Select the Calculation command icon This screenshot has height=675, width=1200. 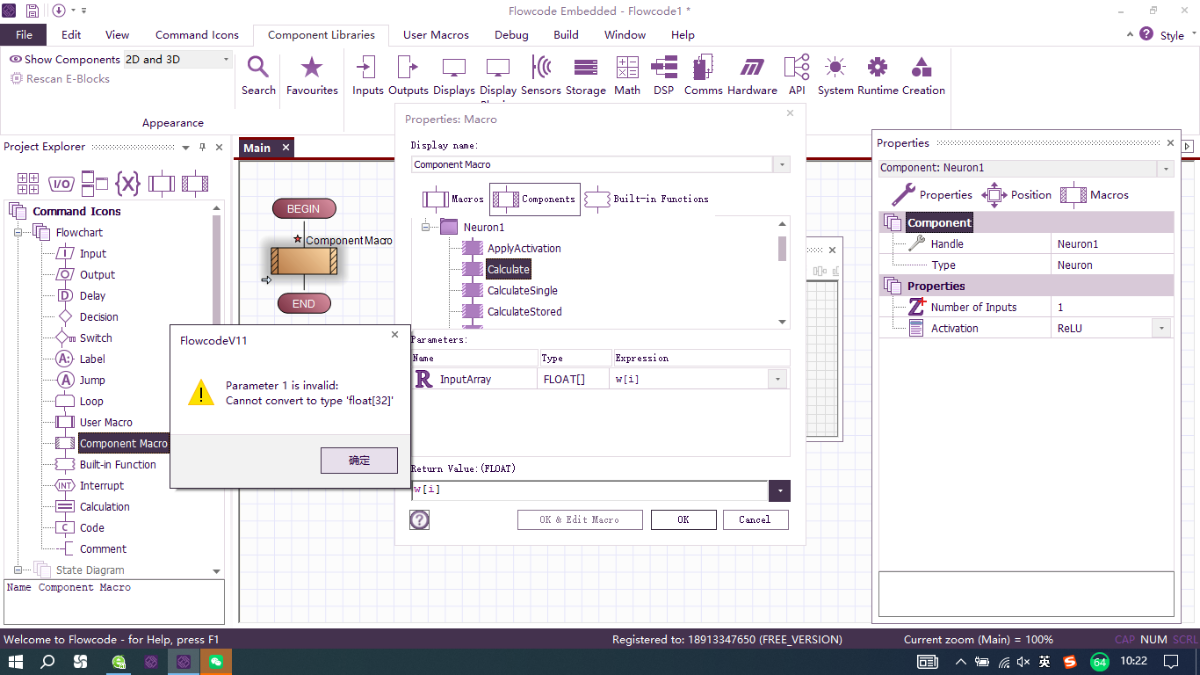pos(105,507)
